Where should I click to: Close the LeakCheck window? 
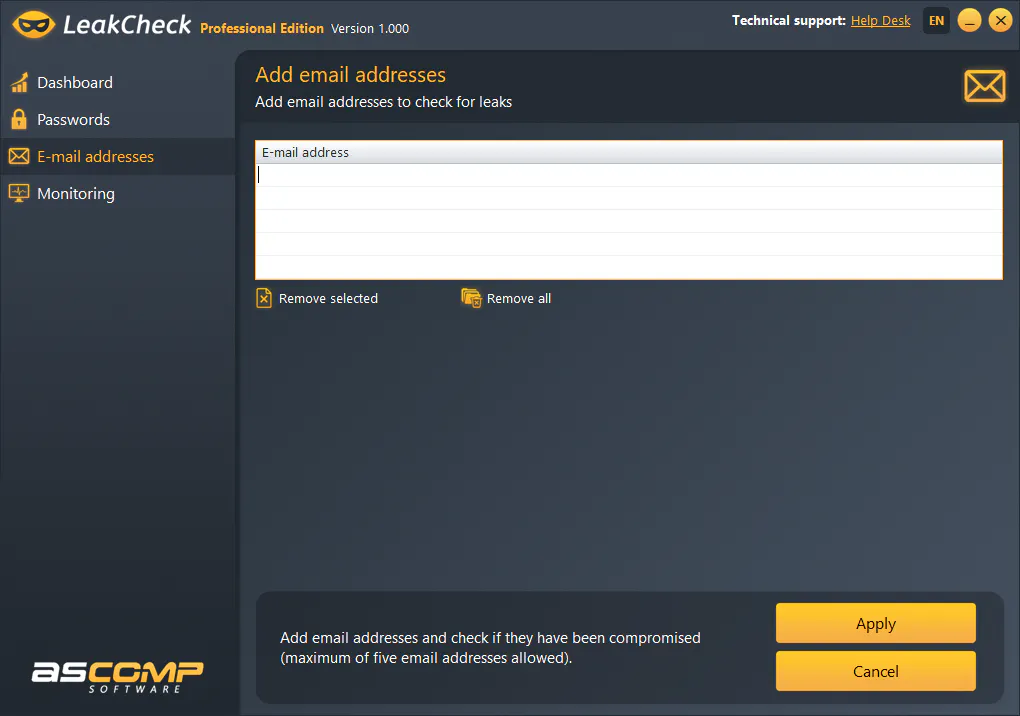1000,20
